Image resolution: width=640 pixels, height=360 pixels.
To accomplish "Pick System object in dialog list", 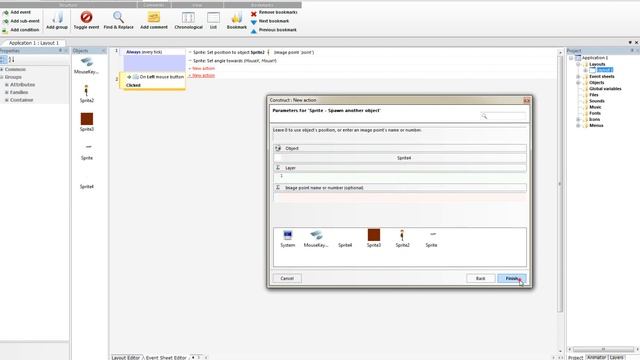I will point(288,238).
